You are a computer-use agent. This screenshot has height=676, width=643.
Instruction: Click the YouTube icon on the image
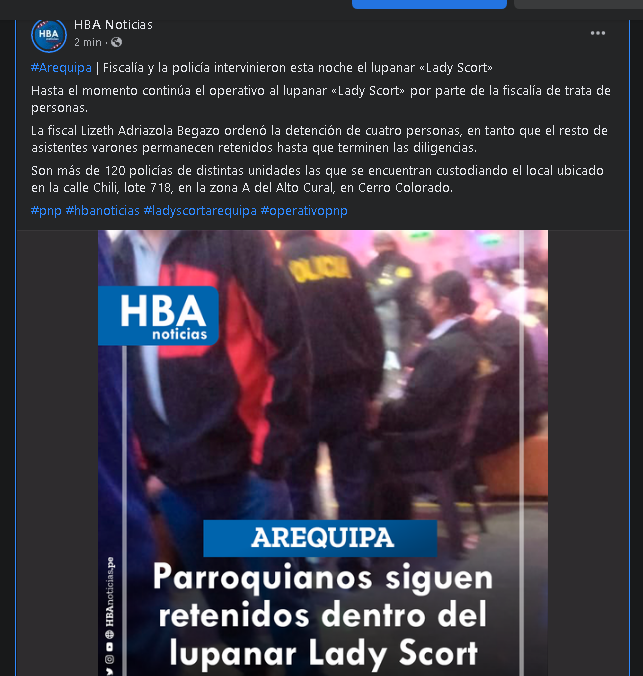[110, 647]
